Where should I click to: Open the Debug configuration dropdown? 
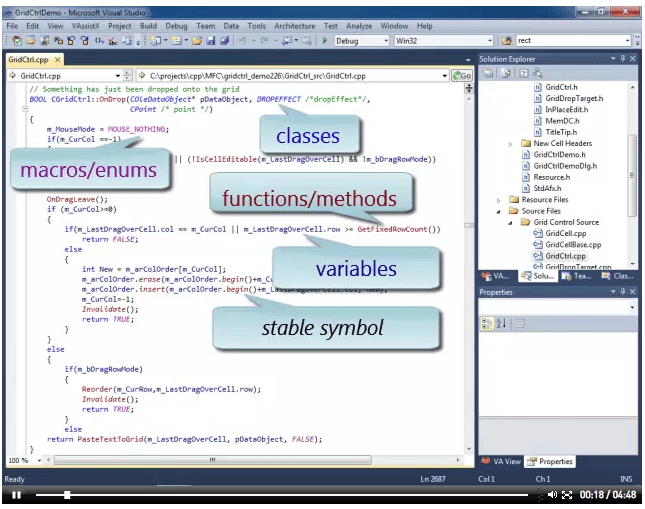click(x=386, y=41)
